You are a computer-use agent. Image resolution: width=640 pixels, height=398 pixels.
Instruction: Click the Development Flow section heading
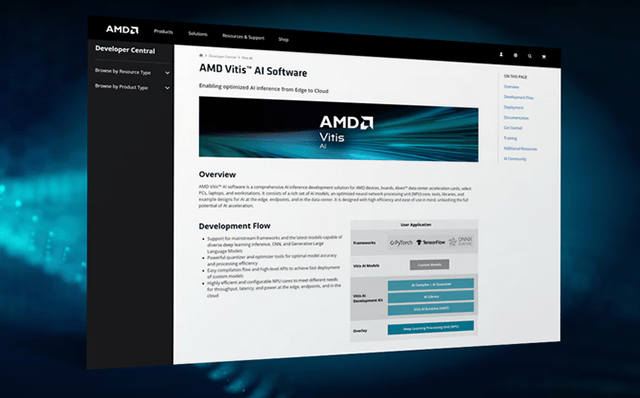tap(234, 226)
